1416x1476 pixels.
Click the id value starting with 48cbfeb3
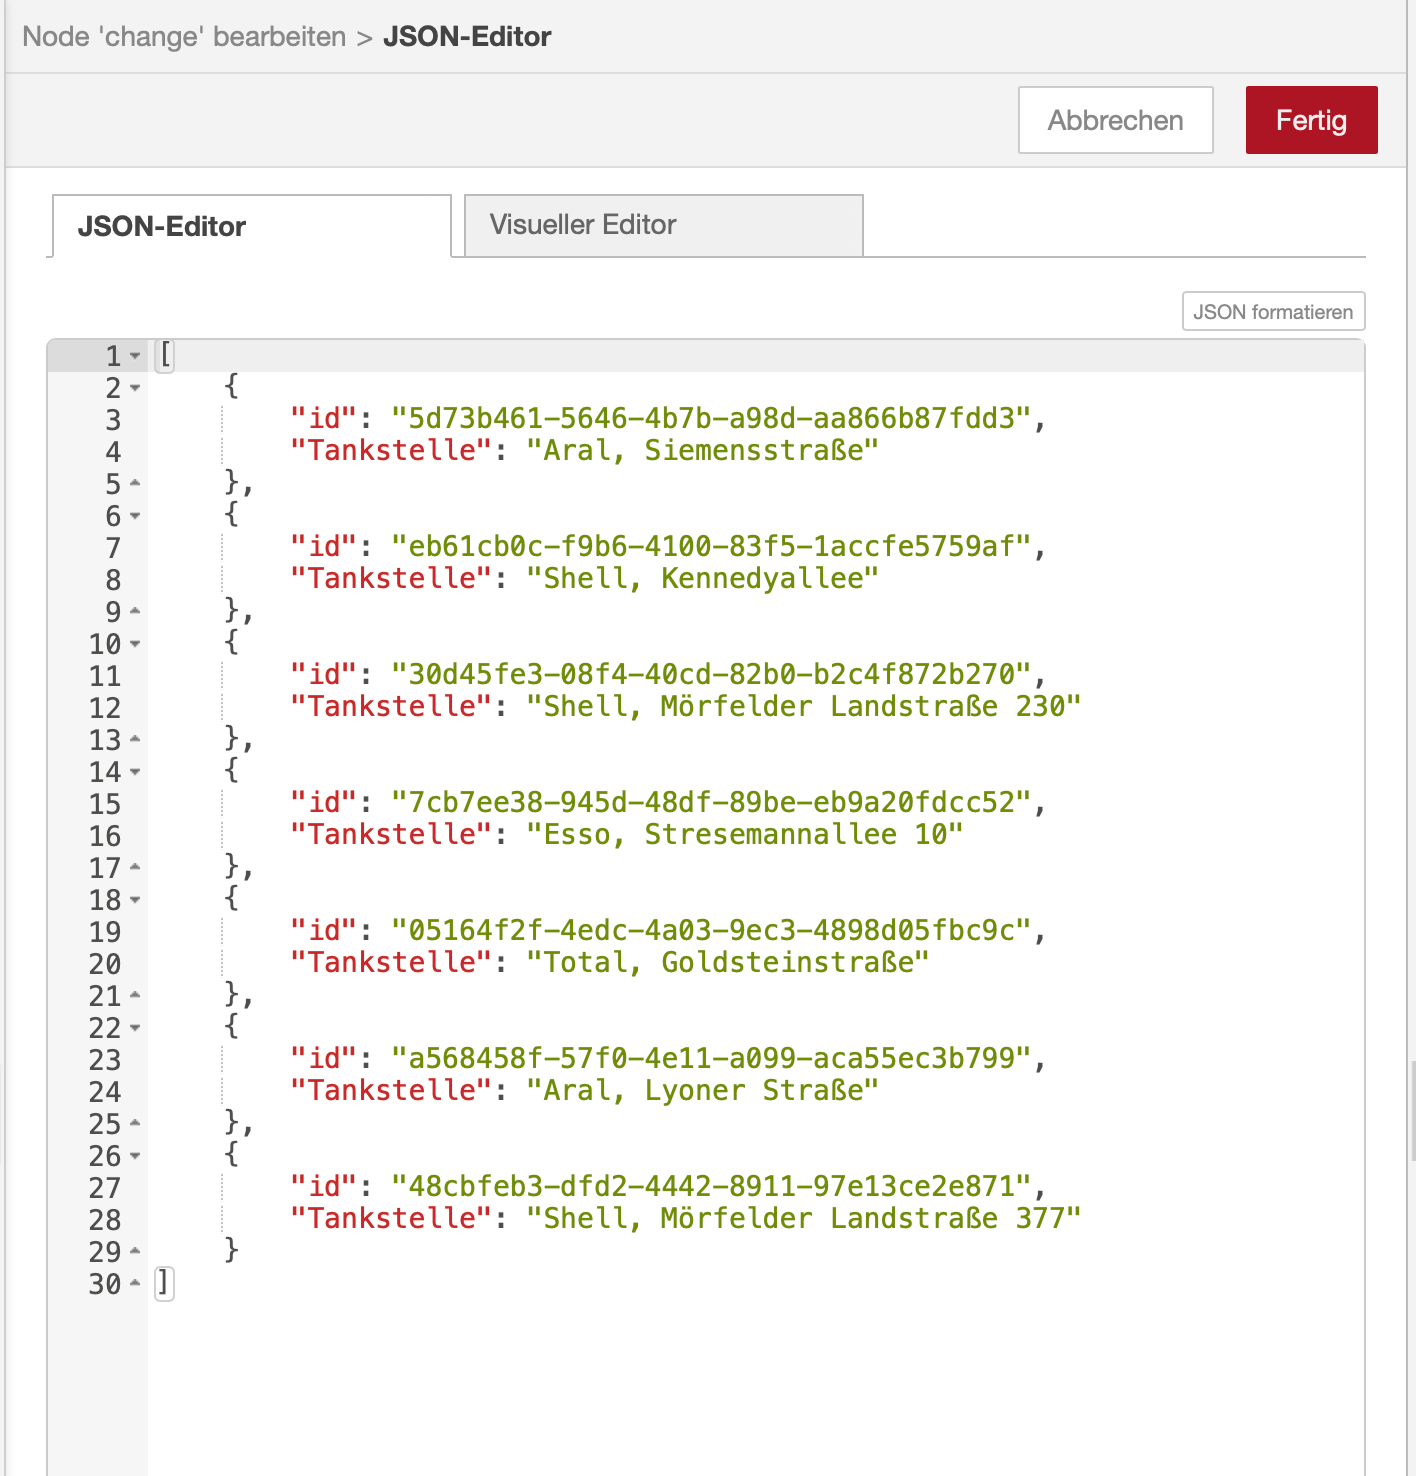711,1186
